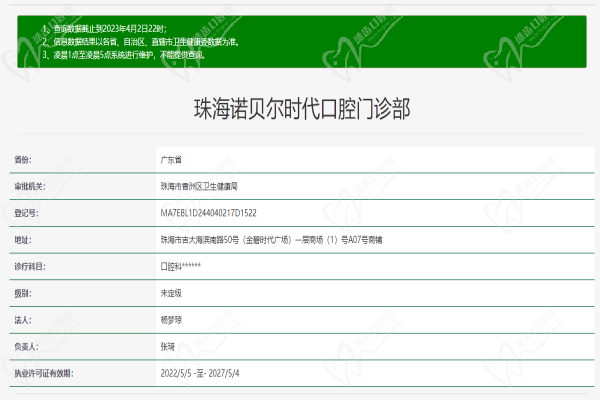Screen dimensions: 600x400
Task: Click registration number MA7EBL1D244040217D1522
Action: [209, 213]
